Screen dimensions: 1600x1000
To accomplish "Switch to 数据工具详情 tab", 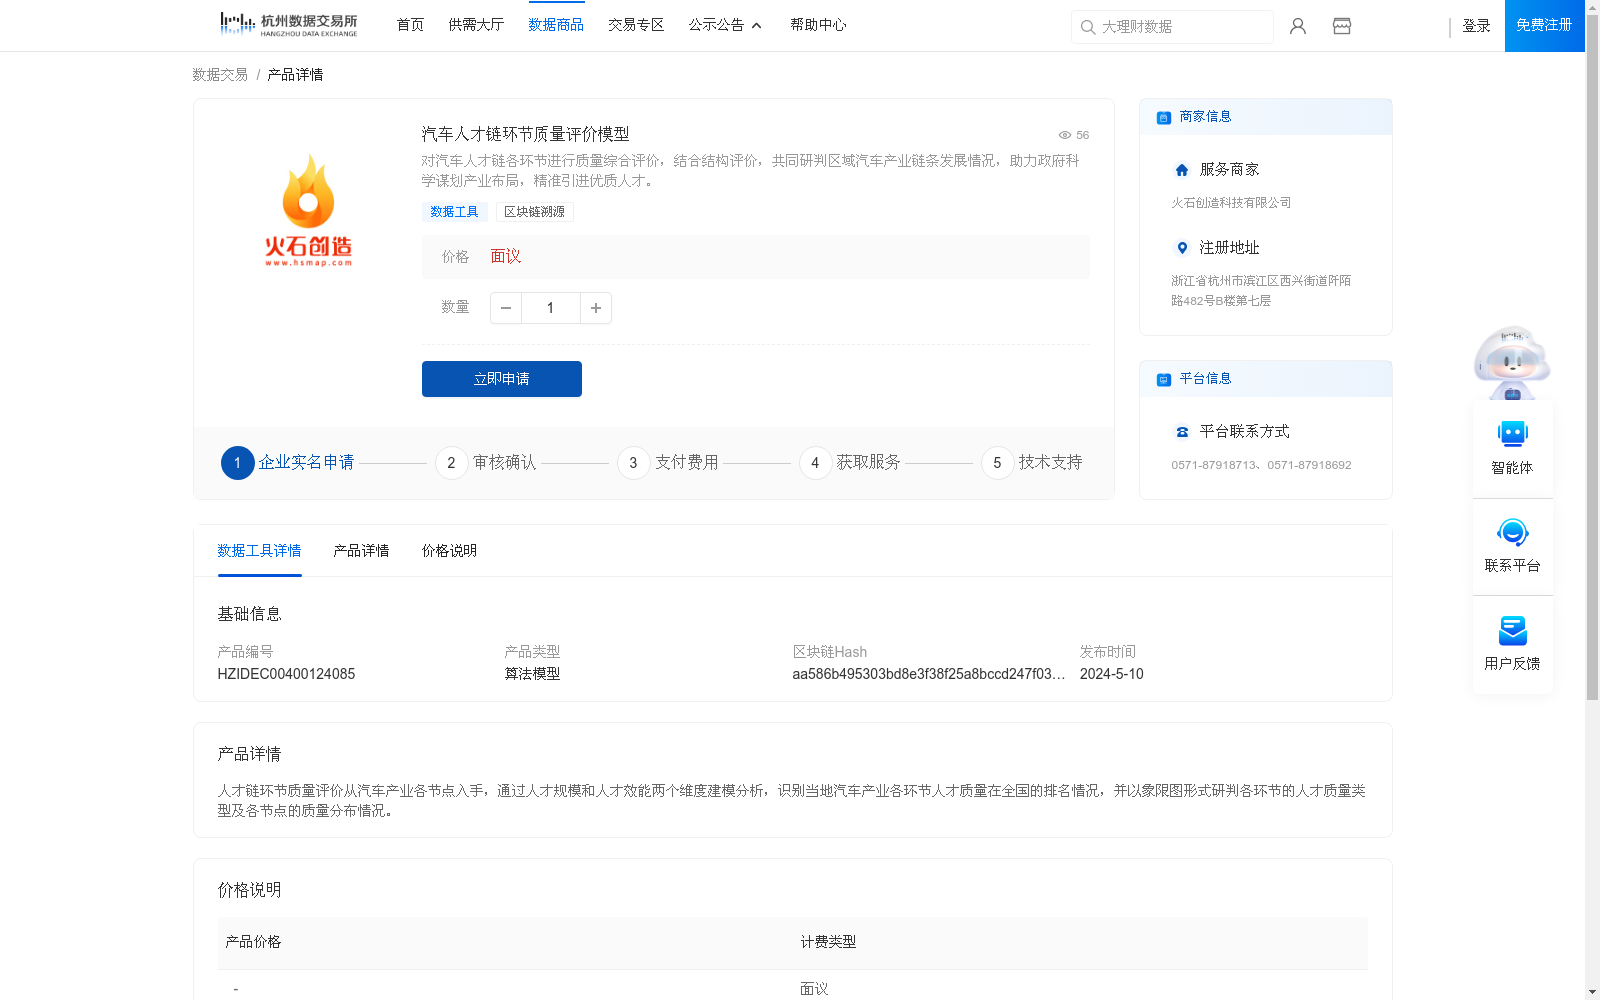I will 259,551.
